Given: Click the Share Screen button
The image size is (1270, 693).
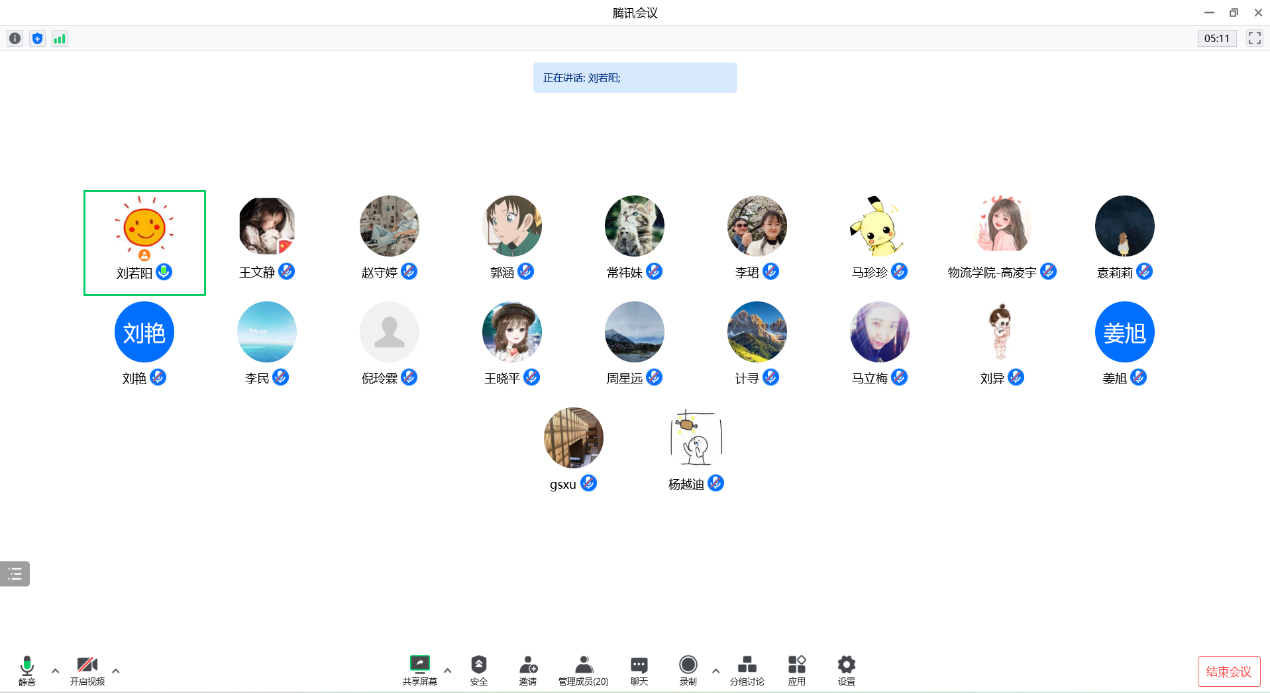Looking at the screenshot, I should [420, 669].
